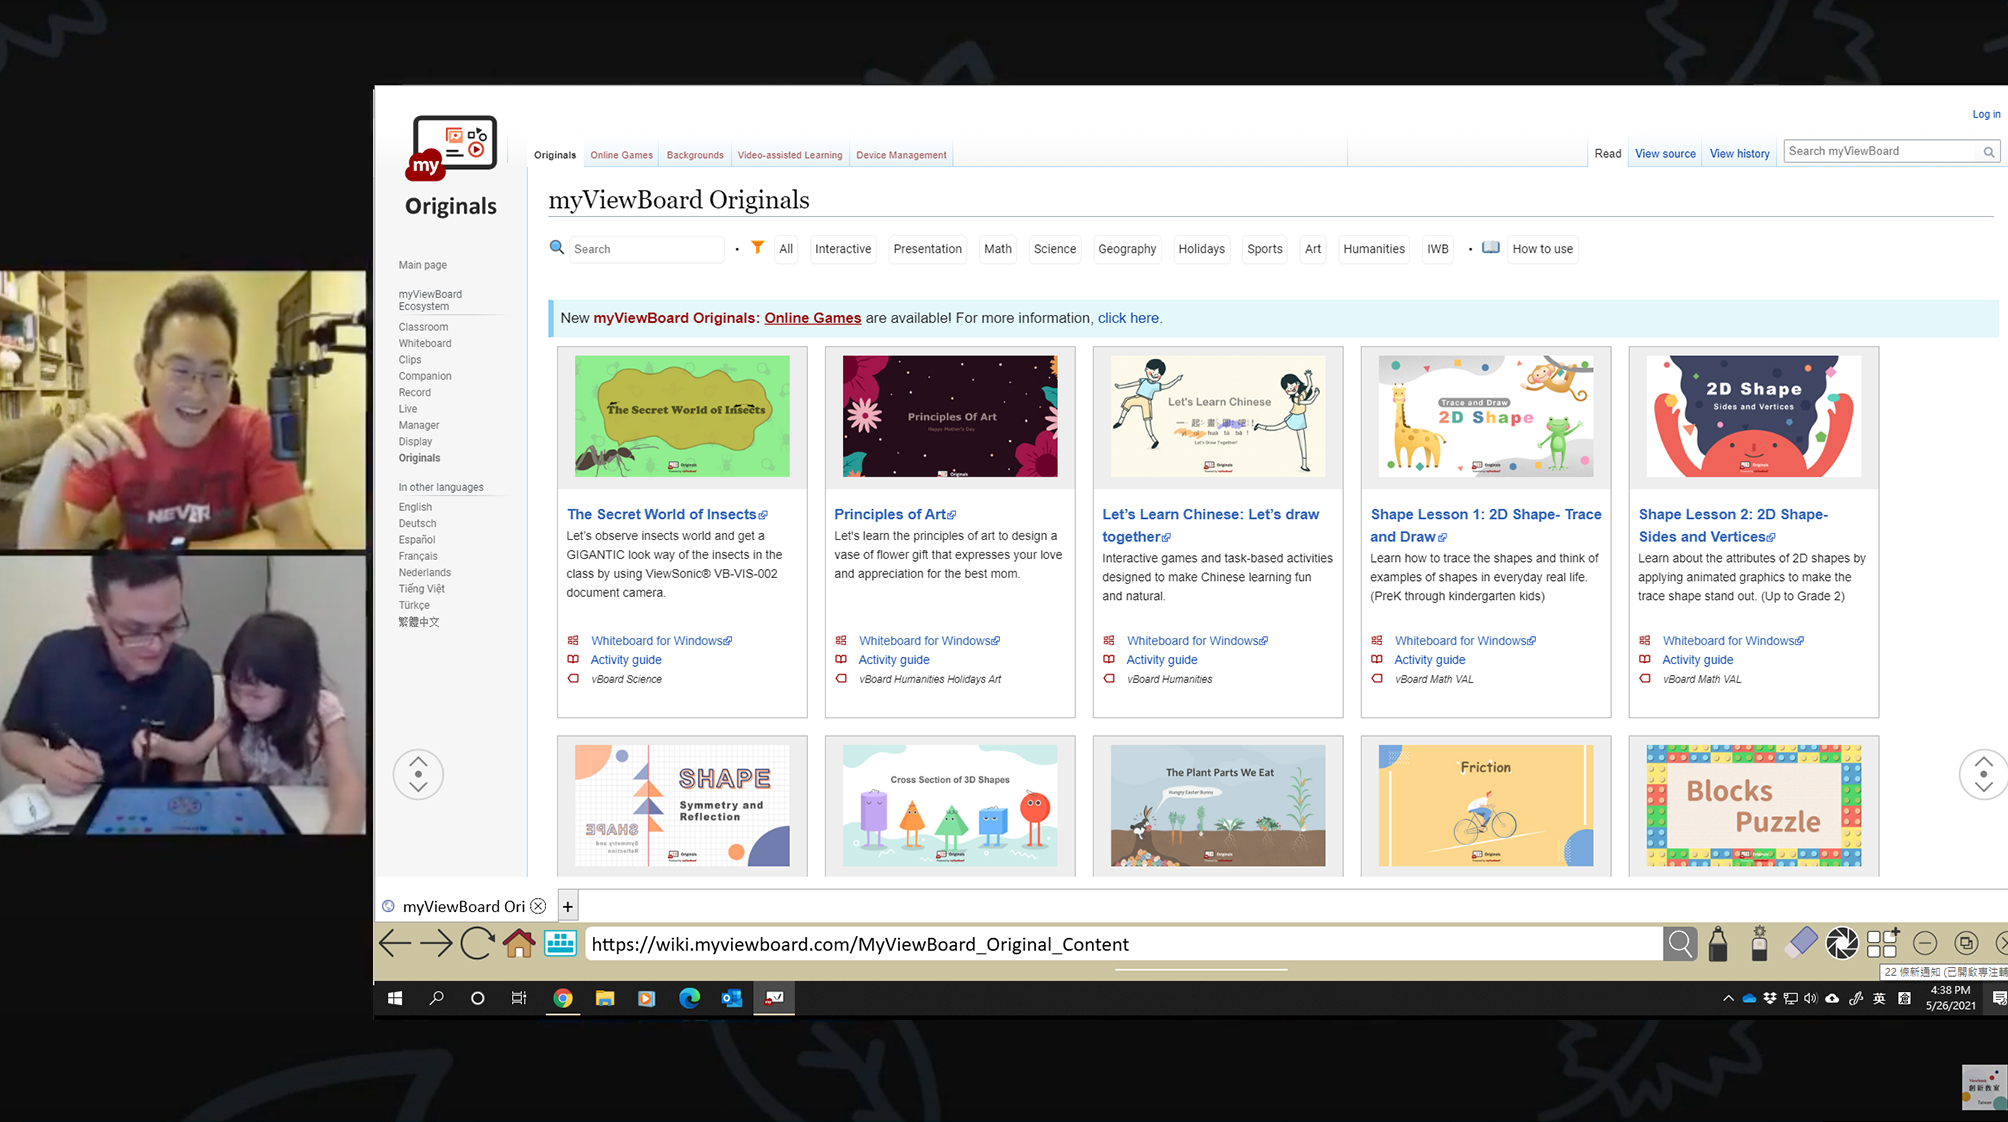
Task: Click the orange filter funnel icon
Action: pyautogui.click(x=758, y=248)
